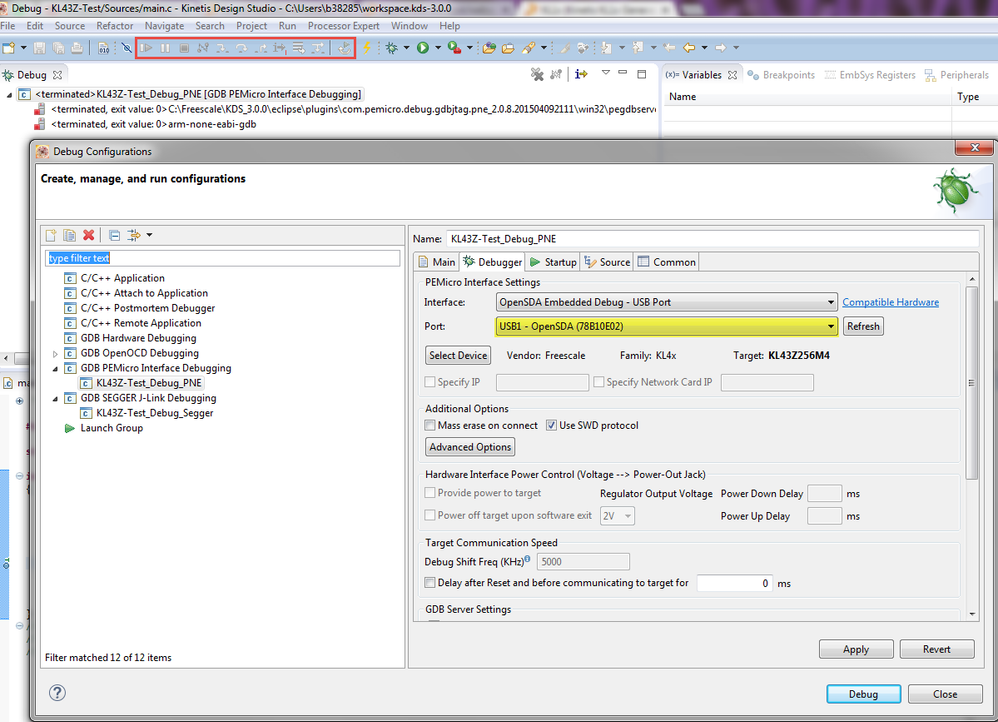This screenshot has width=998, height=722.
Task: Switch to the Source tab
Action: (x=607, y=262)
